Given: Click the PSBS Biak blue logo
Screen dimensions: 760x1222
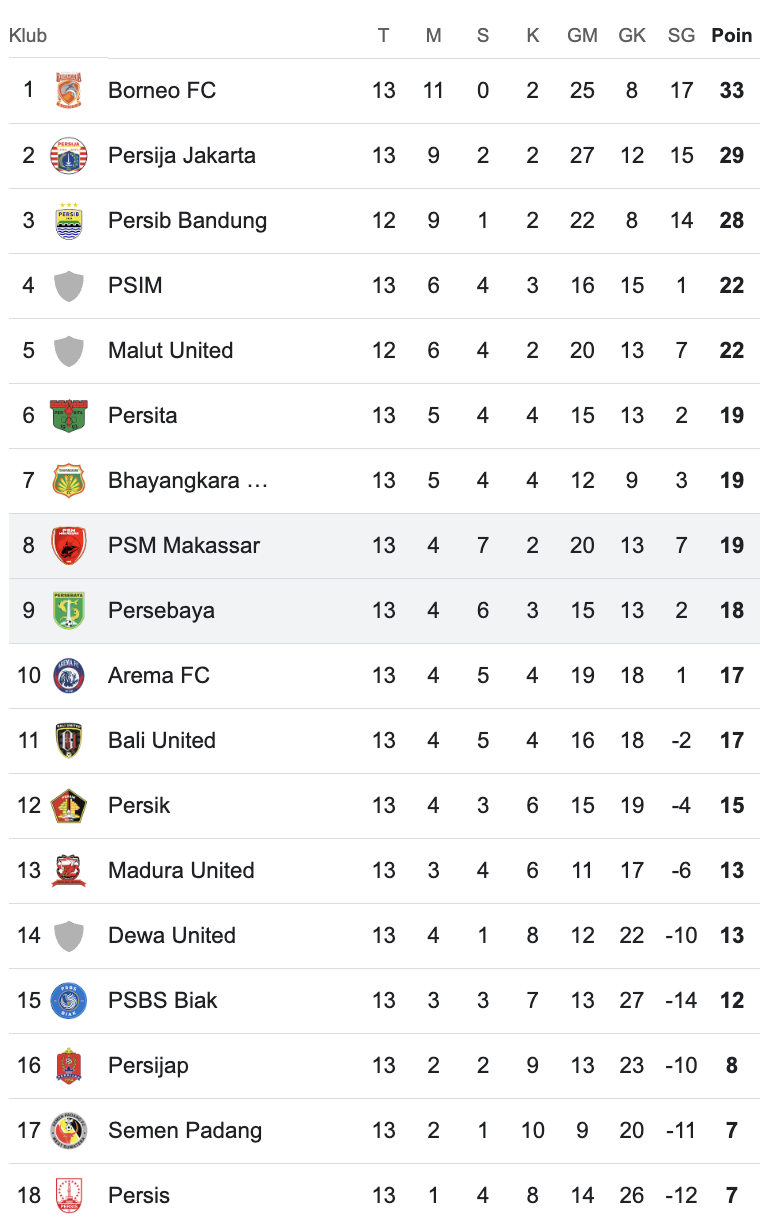Looking at the screenshot, I should pos(69,1000).
